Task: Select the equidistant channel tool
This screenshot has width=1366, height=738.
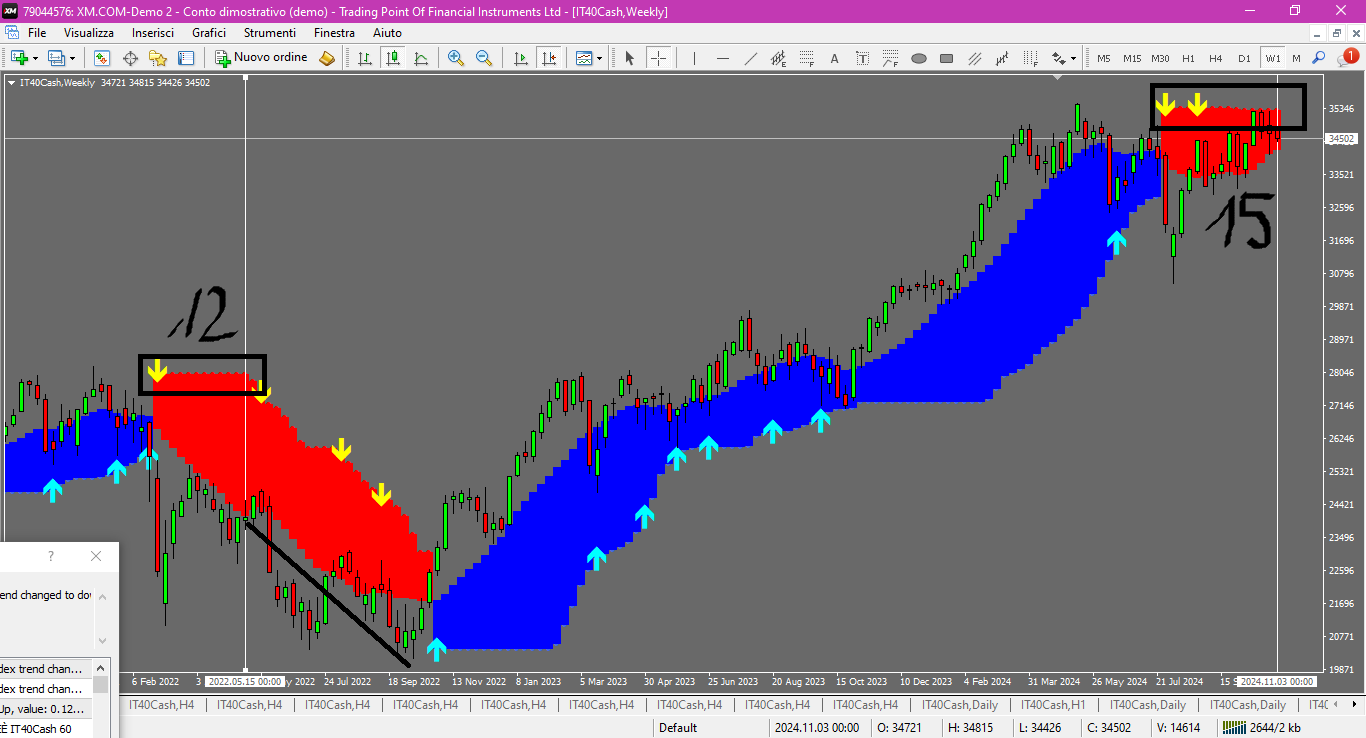Action: pos(779,58)
